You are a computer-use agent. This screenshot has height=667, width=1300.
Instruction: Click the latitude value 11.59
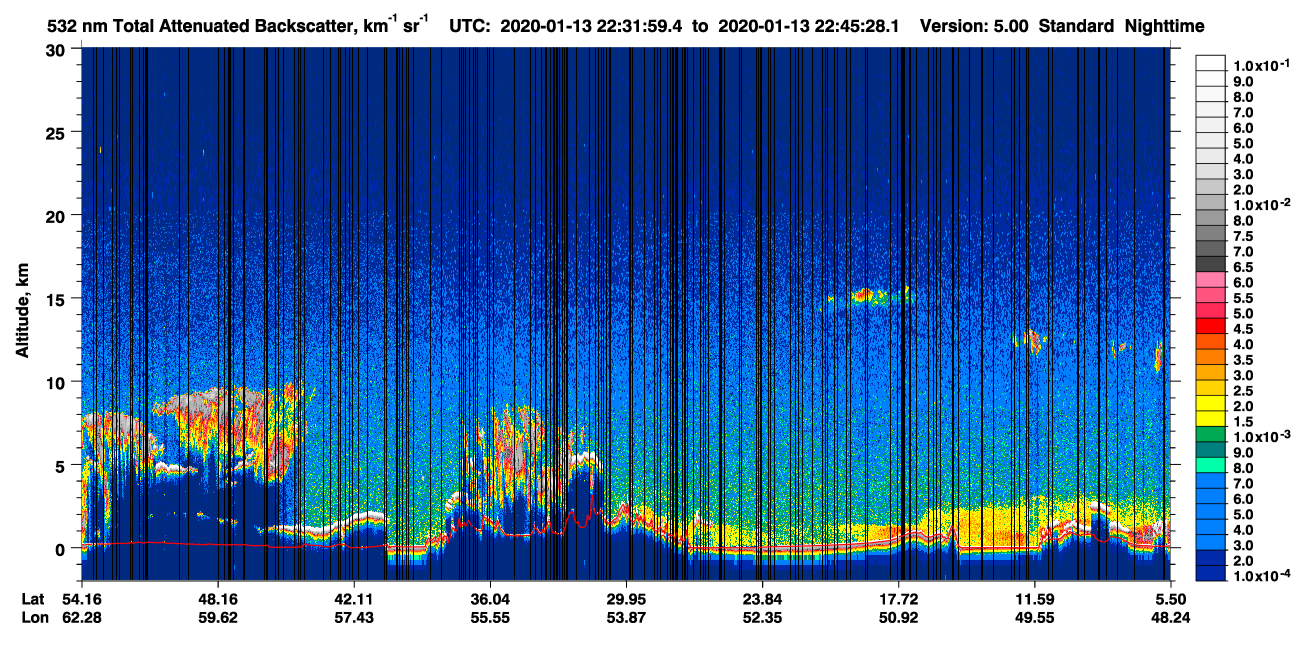pyautogui.click(x=1034, y=599)
